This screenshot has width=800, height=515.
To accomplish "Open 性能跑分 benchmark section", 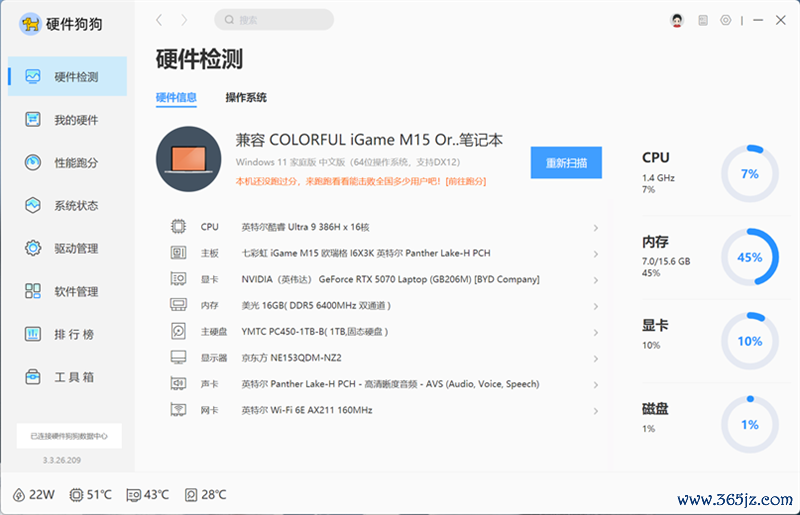I will 67,162.
